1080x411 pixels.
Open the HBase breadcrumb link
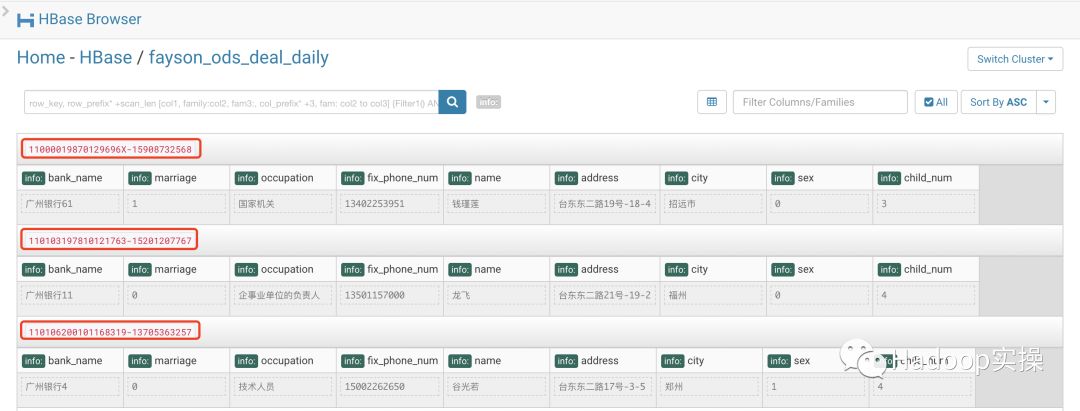coord(105,57)
